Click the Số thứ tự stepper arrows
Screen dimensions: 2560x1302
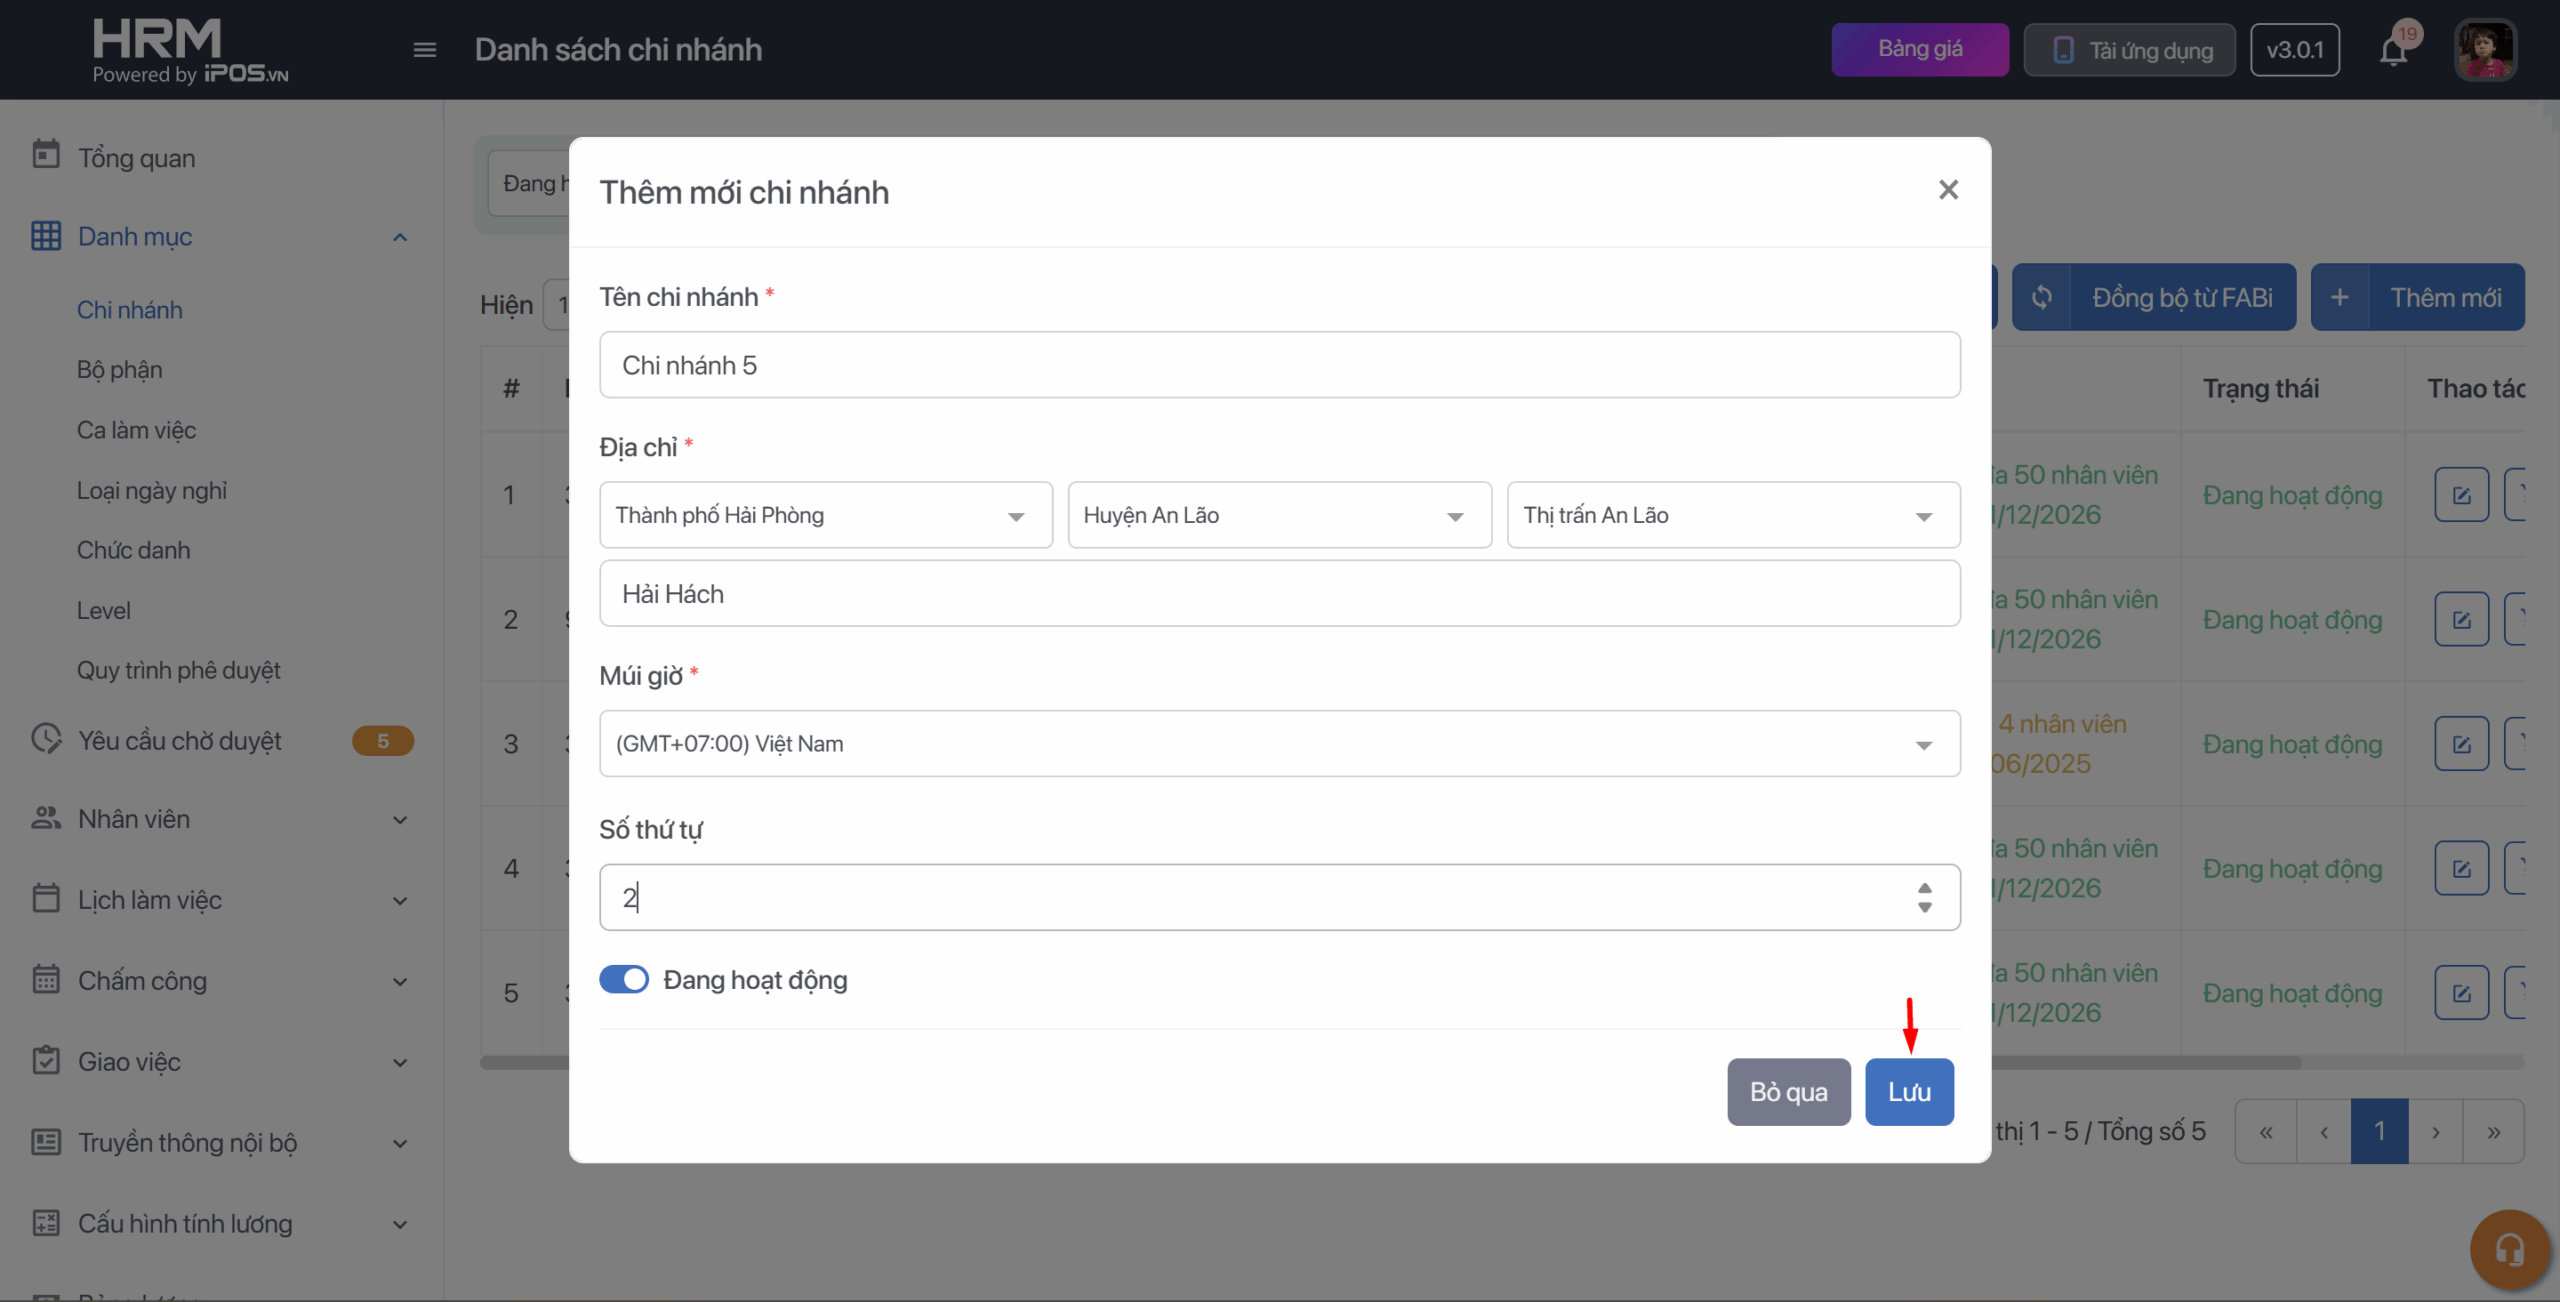click(1924, 897)
